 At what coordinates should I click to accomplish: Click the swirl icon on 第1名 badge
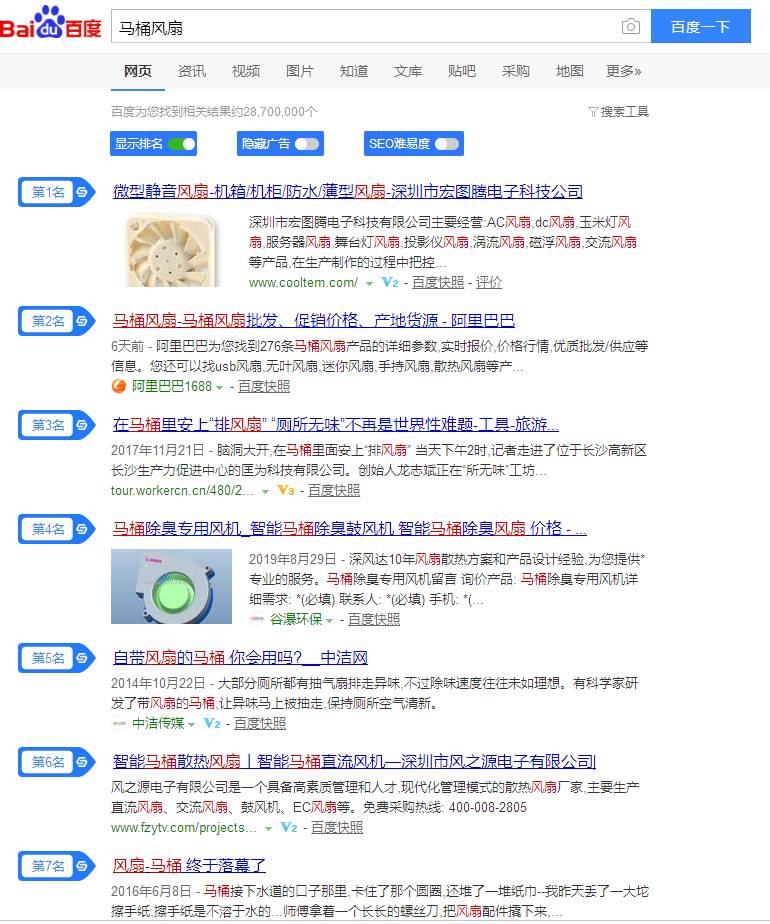tap(82, 192)
